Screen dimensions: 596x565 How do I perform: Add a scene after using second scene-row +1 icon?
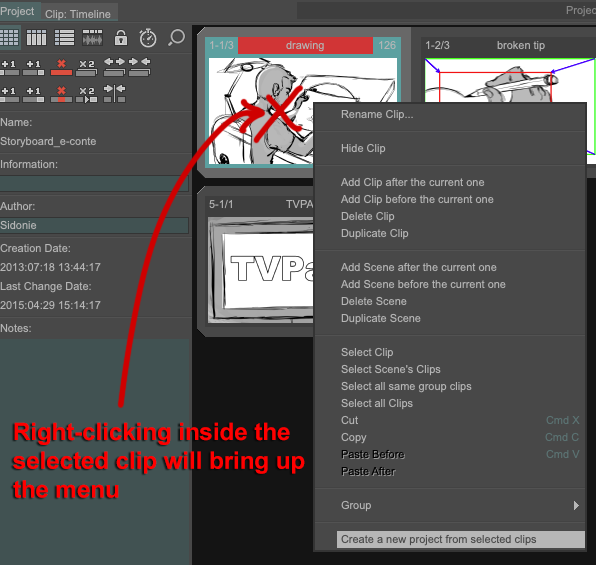33,67
